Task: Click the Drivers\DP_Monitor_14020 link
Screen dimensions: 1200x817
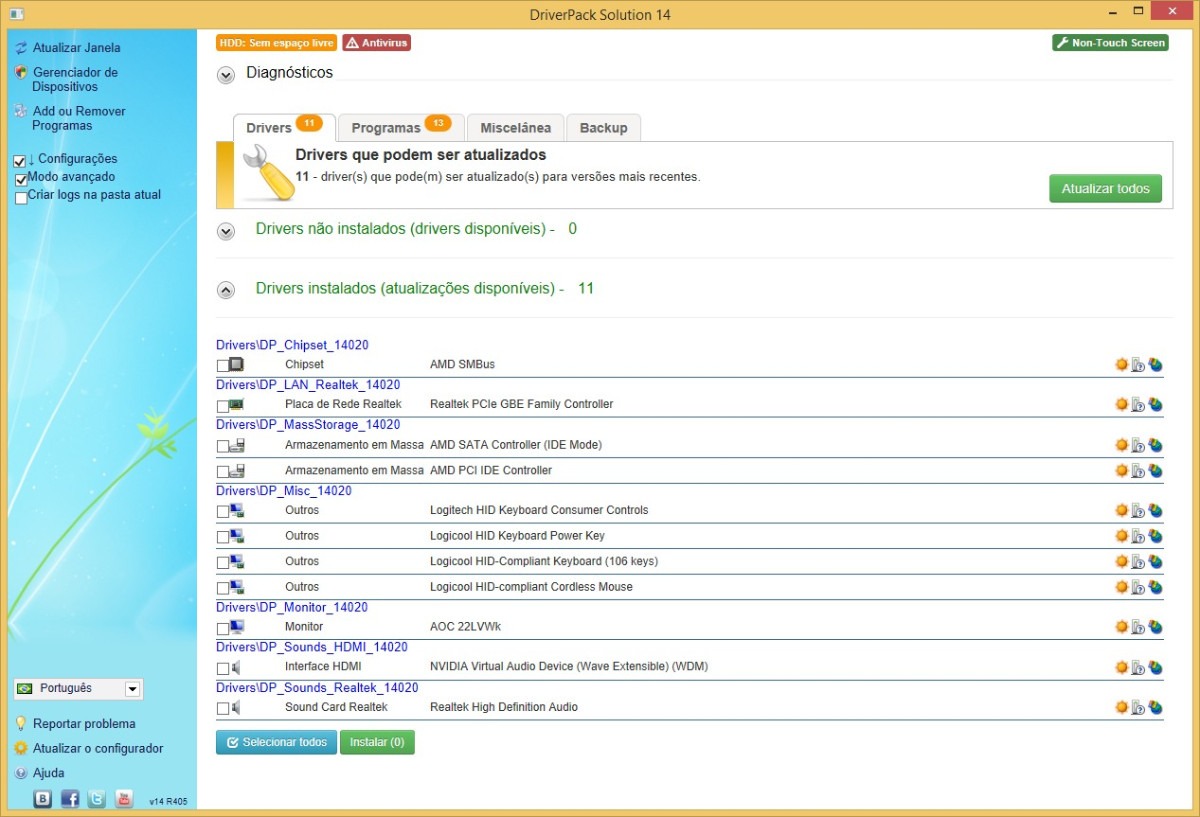Action: pyautogui.click(x=292, y=608)
